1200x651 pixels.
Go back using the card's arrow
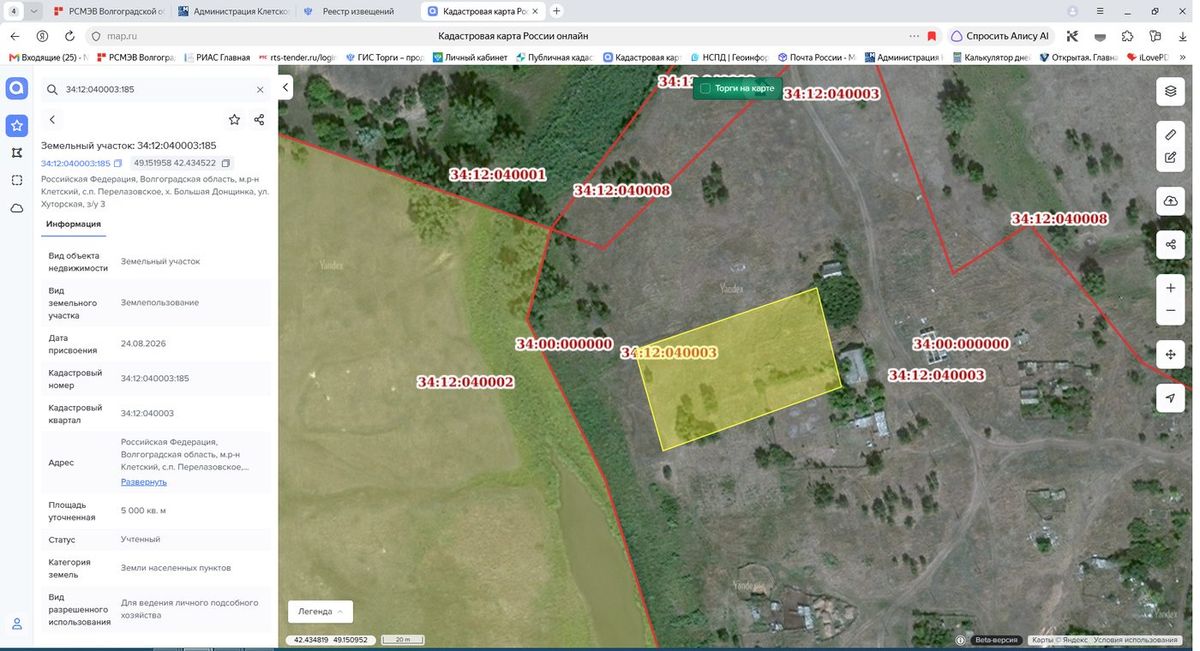52,120
